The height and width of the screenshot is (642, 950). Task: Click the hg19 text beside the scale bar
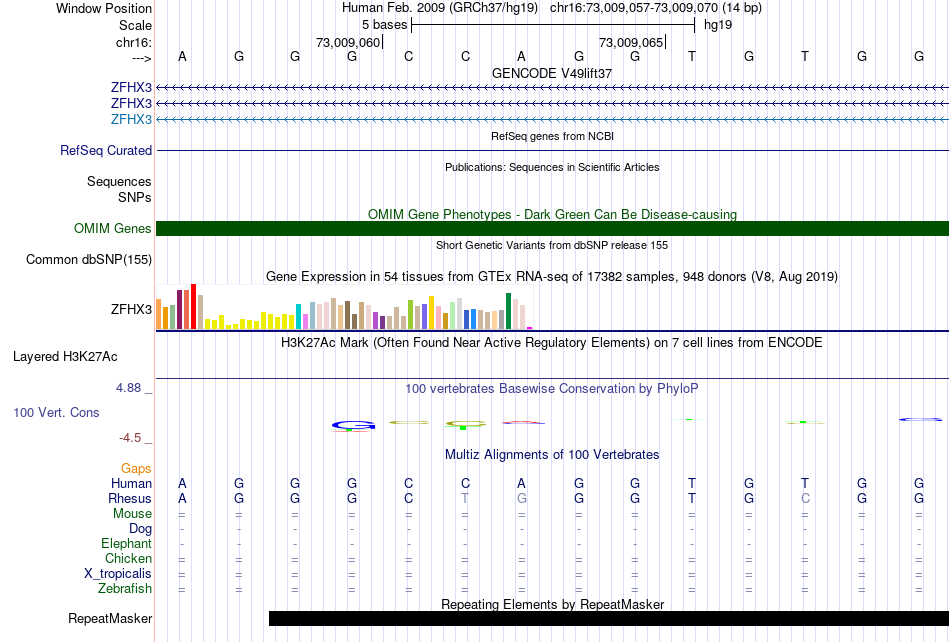pos(718,25)
